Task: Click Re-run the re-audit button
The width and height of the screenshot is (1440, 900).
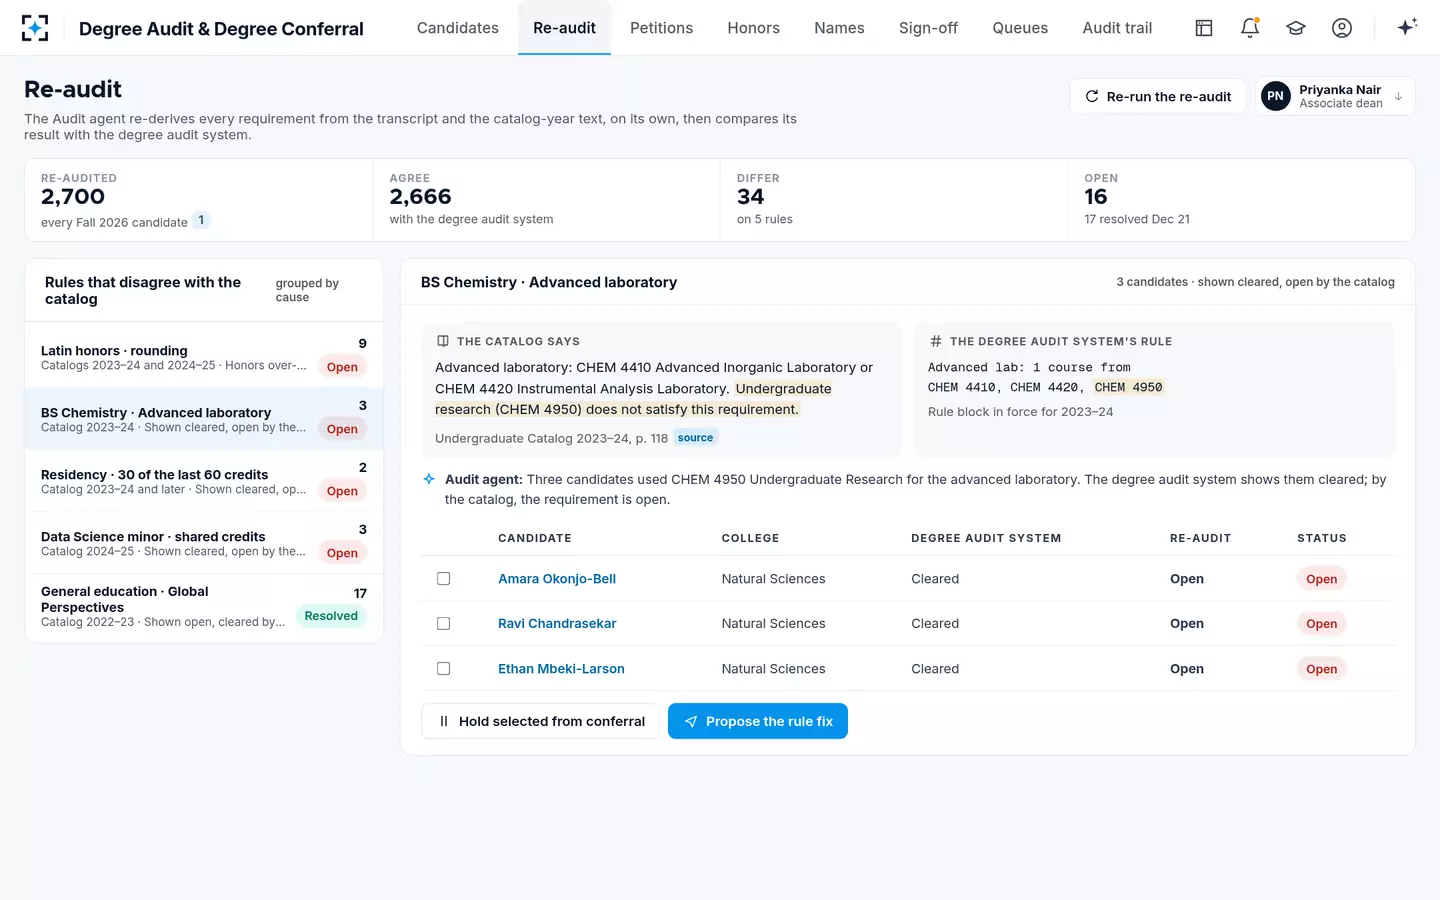Action: click(x=1158, y=96)
